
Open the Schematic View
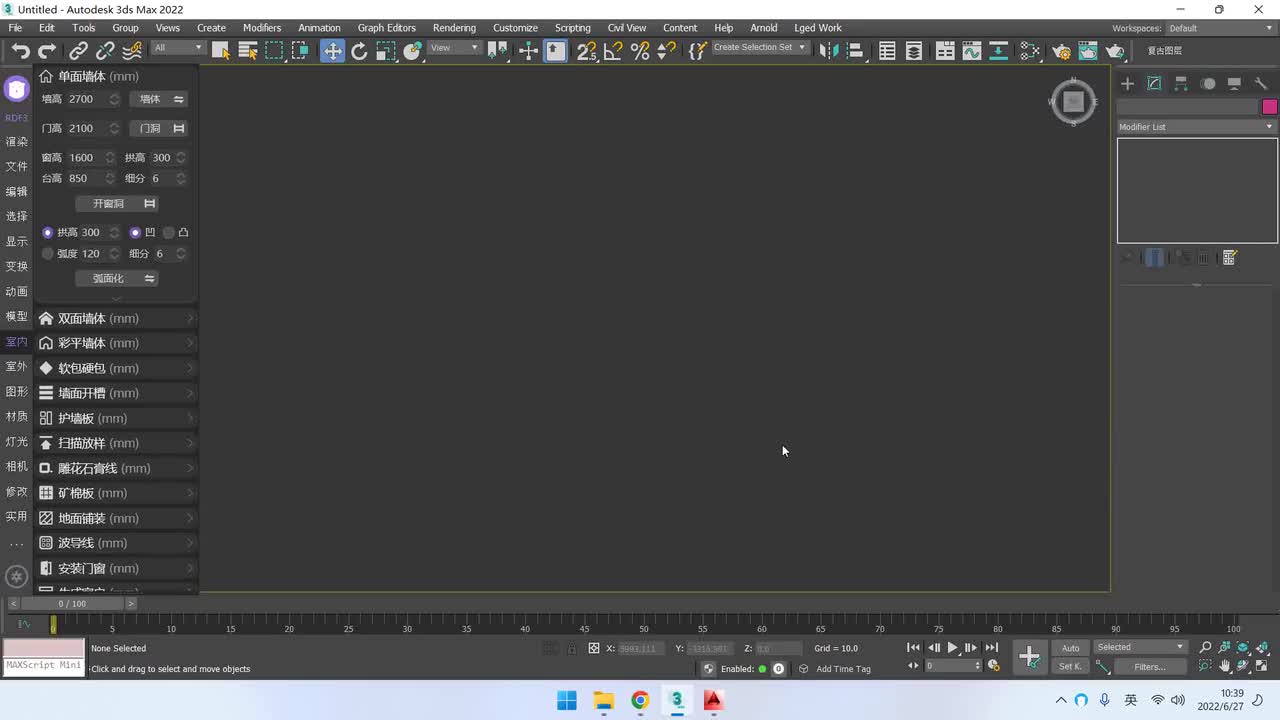(998, 51)
